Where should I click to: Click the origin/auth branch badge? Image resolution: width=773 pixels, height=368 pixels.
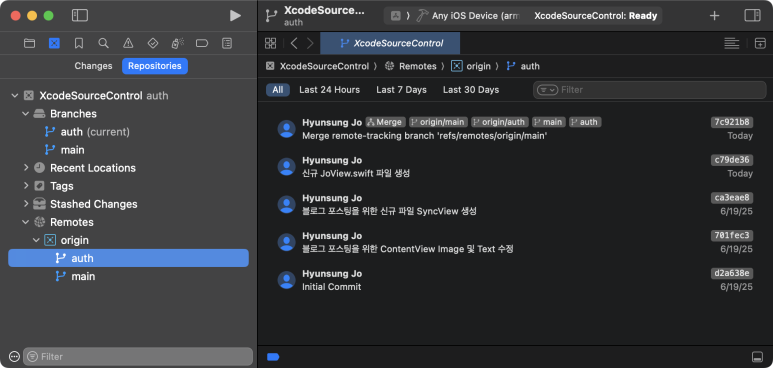[500, 122]
